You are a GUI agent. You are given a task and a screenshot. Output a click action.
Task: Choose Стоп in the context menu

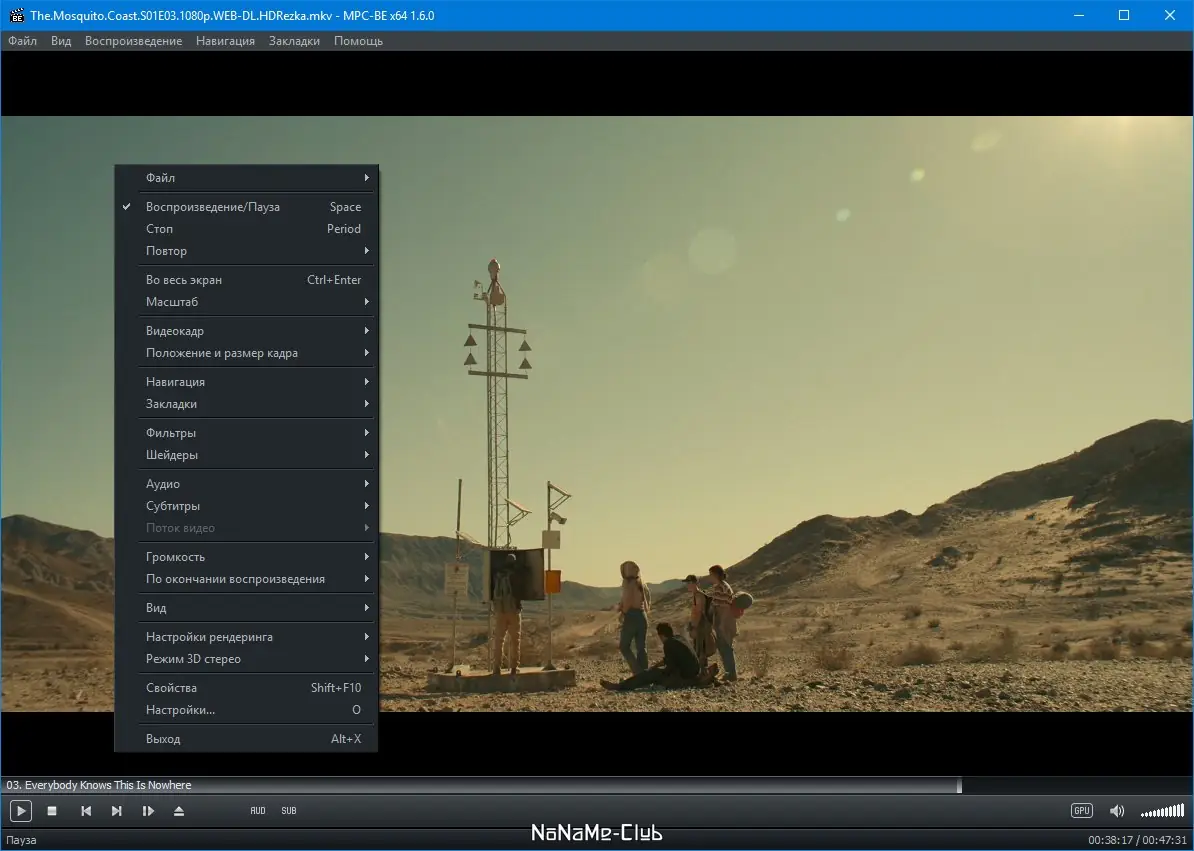click(x=246, y=229)
